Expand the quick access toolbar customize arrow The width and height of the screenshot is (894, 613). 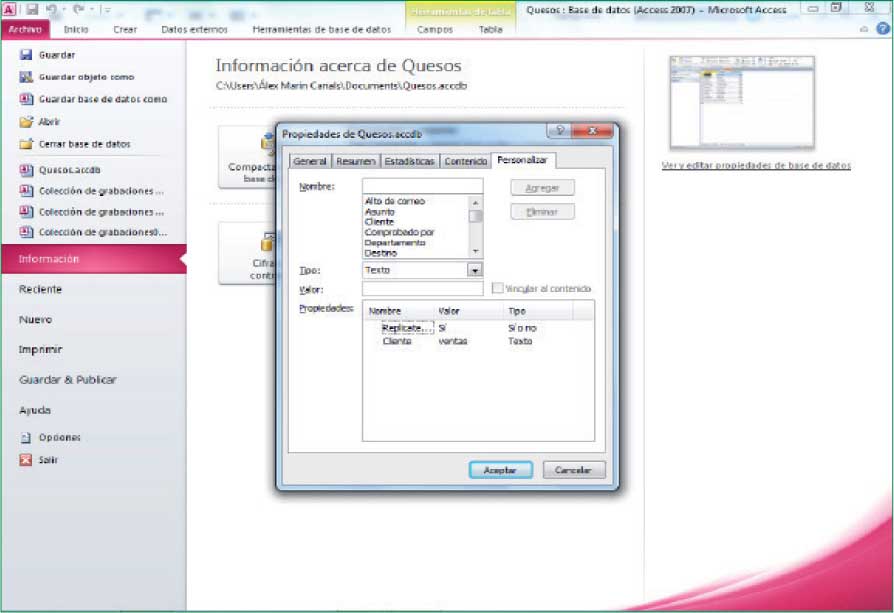(x=107, y=9)
